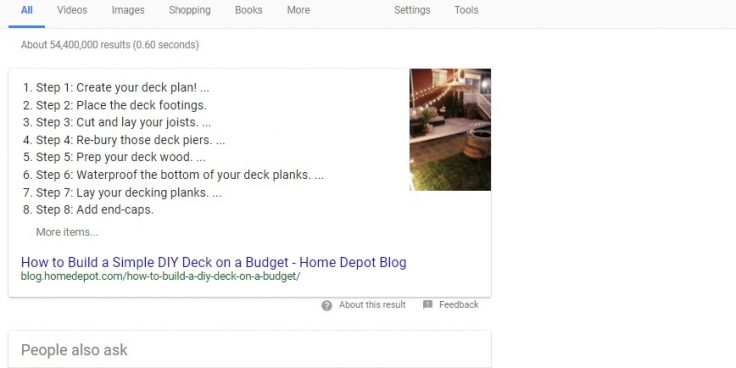Click the Feedback flag icon
736x368 pixels.
coord(427,305)
